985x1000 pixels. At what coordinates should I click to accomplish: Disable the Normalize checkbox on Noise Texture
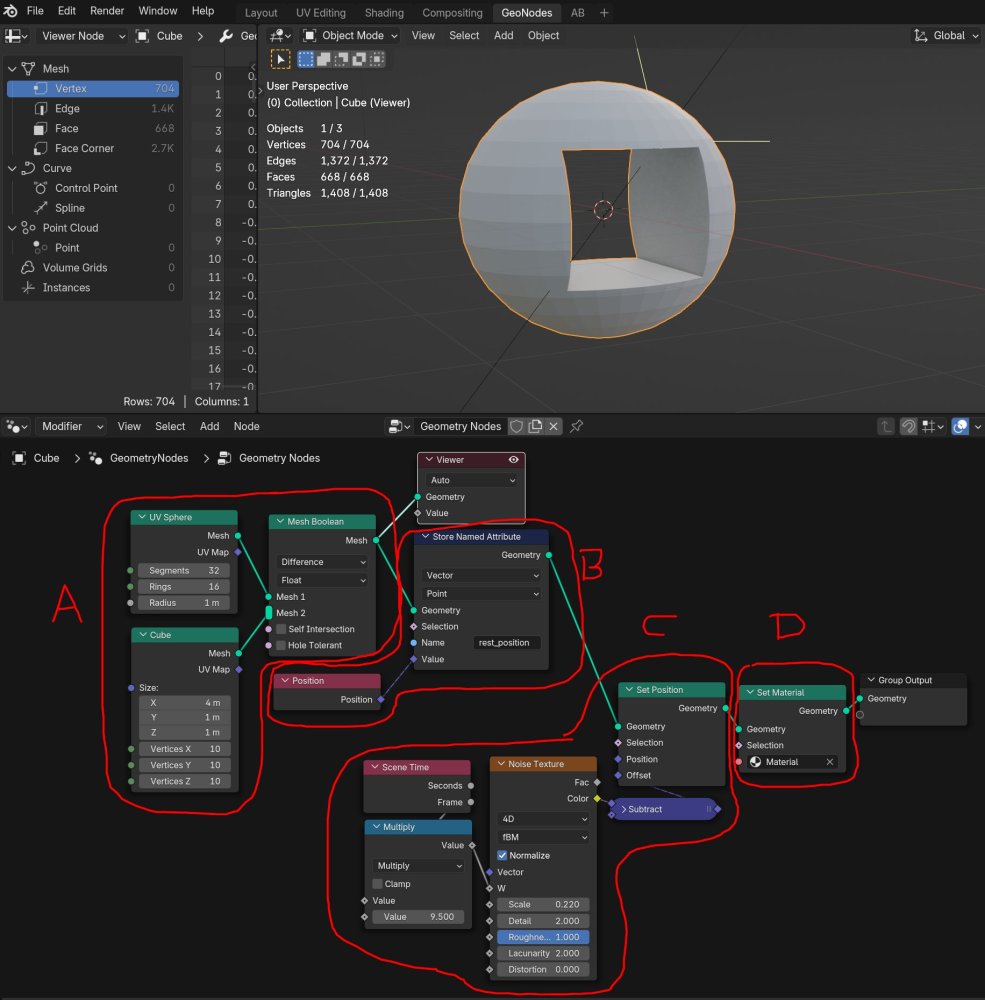pyautogui.click(x=502, y=855)
